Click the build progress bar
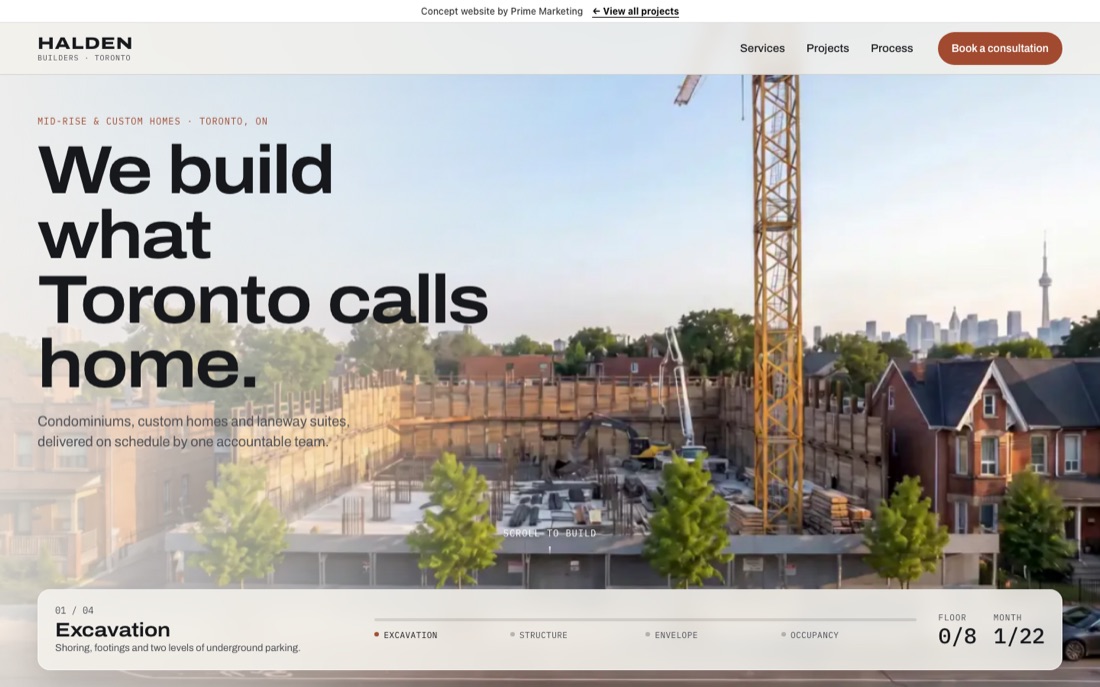 click(645, 620)
